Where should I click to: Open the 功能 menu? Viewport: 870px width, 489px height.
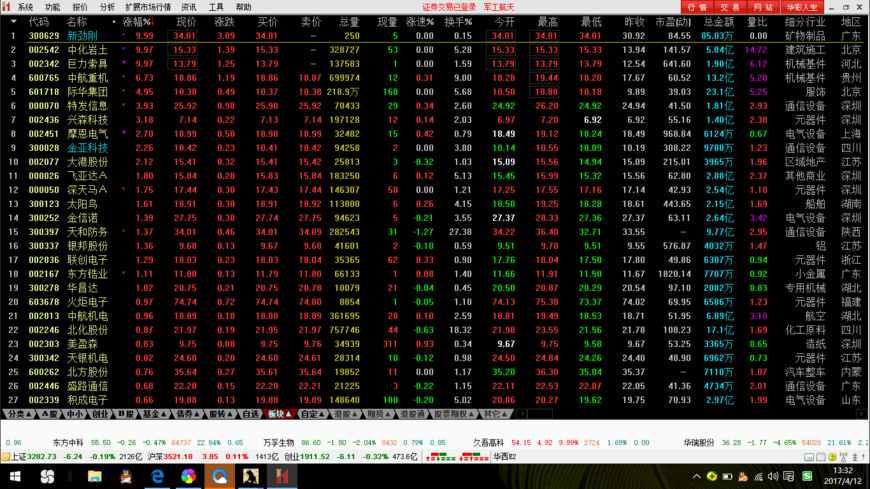point(52,7)
